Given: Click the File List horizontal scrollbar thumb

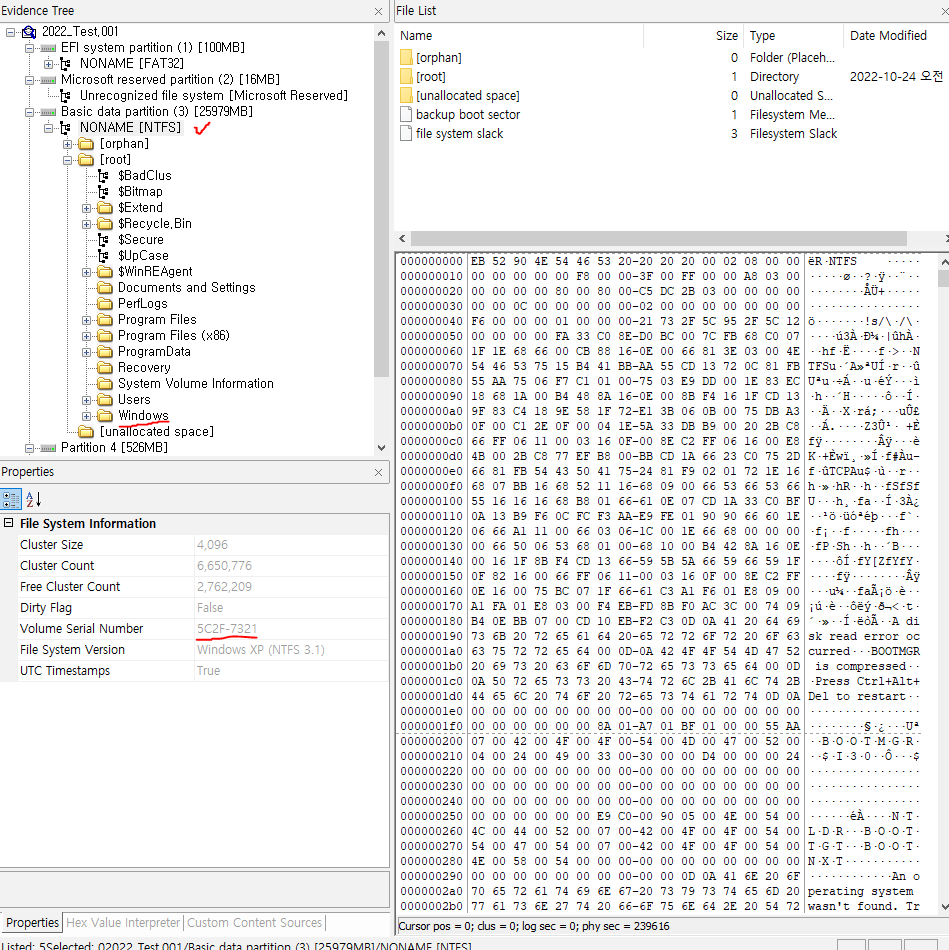Looking at the screenshot, I should tap(659, 238).
